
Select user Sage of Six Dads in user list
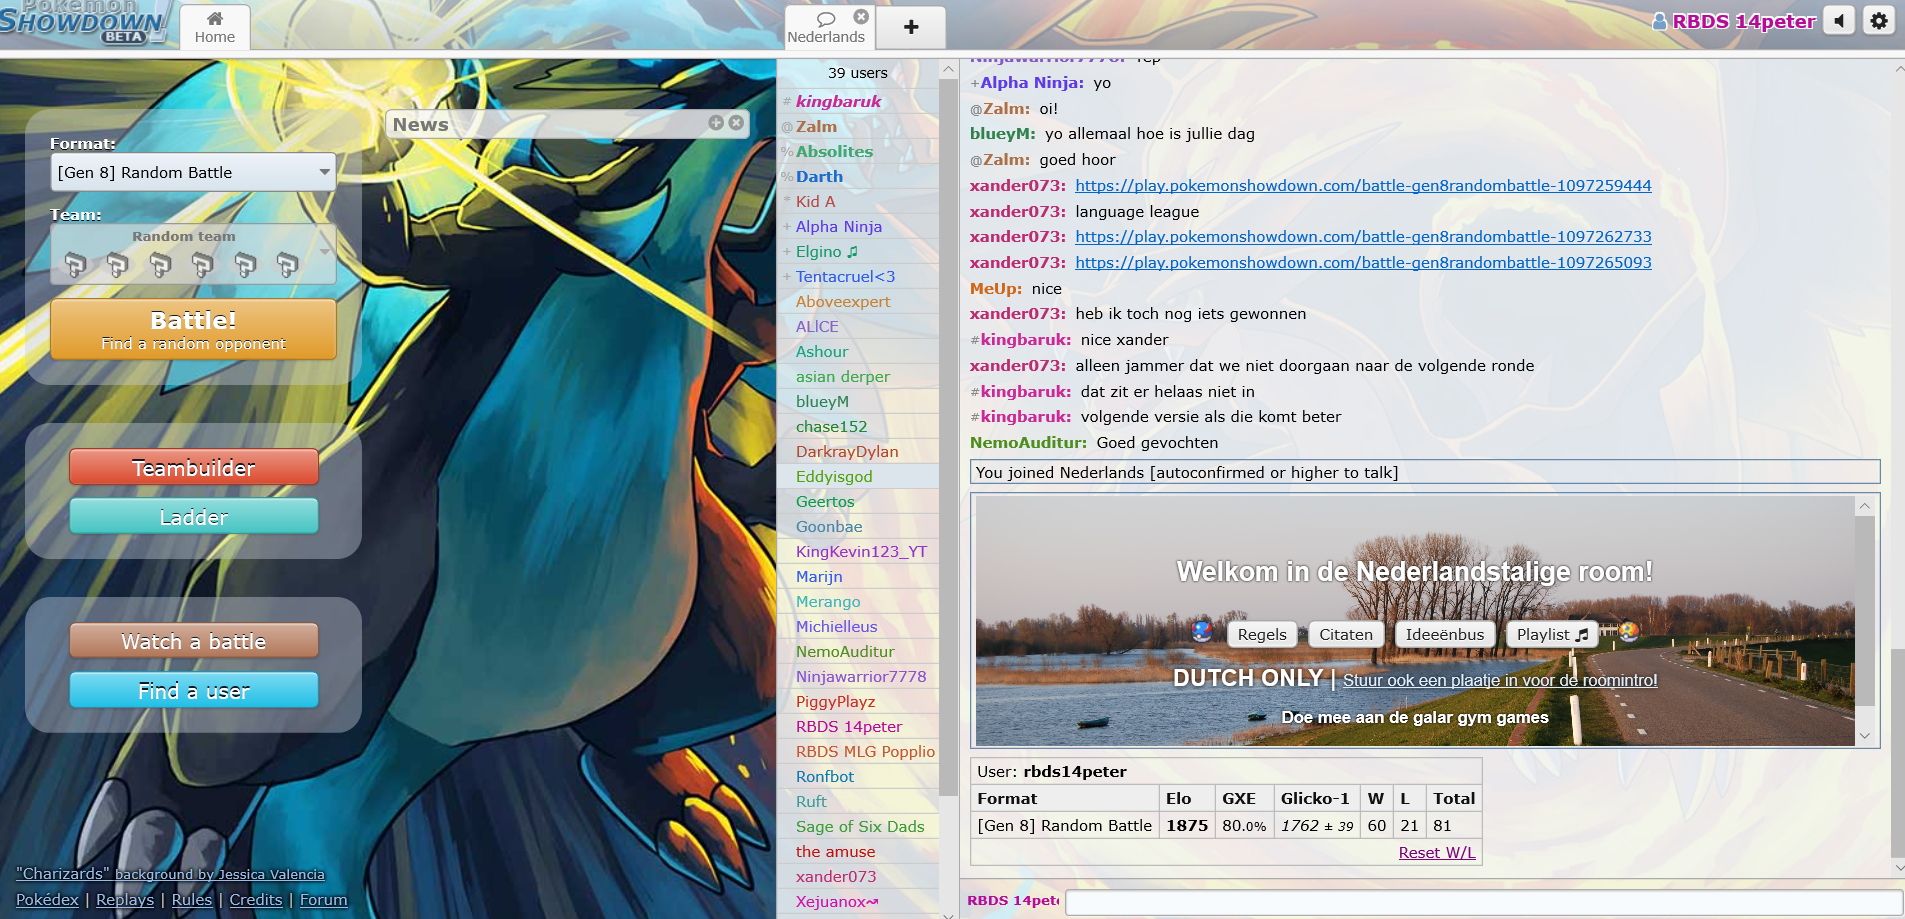(858, 826)
